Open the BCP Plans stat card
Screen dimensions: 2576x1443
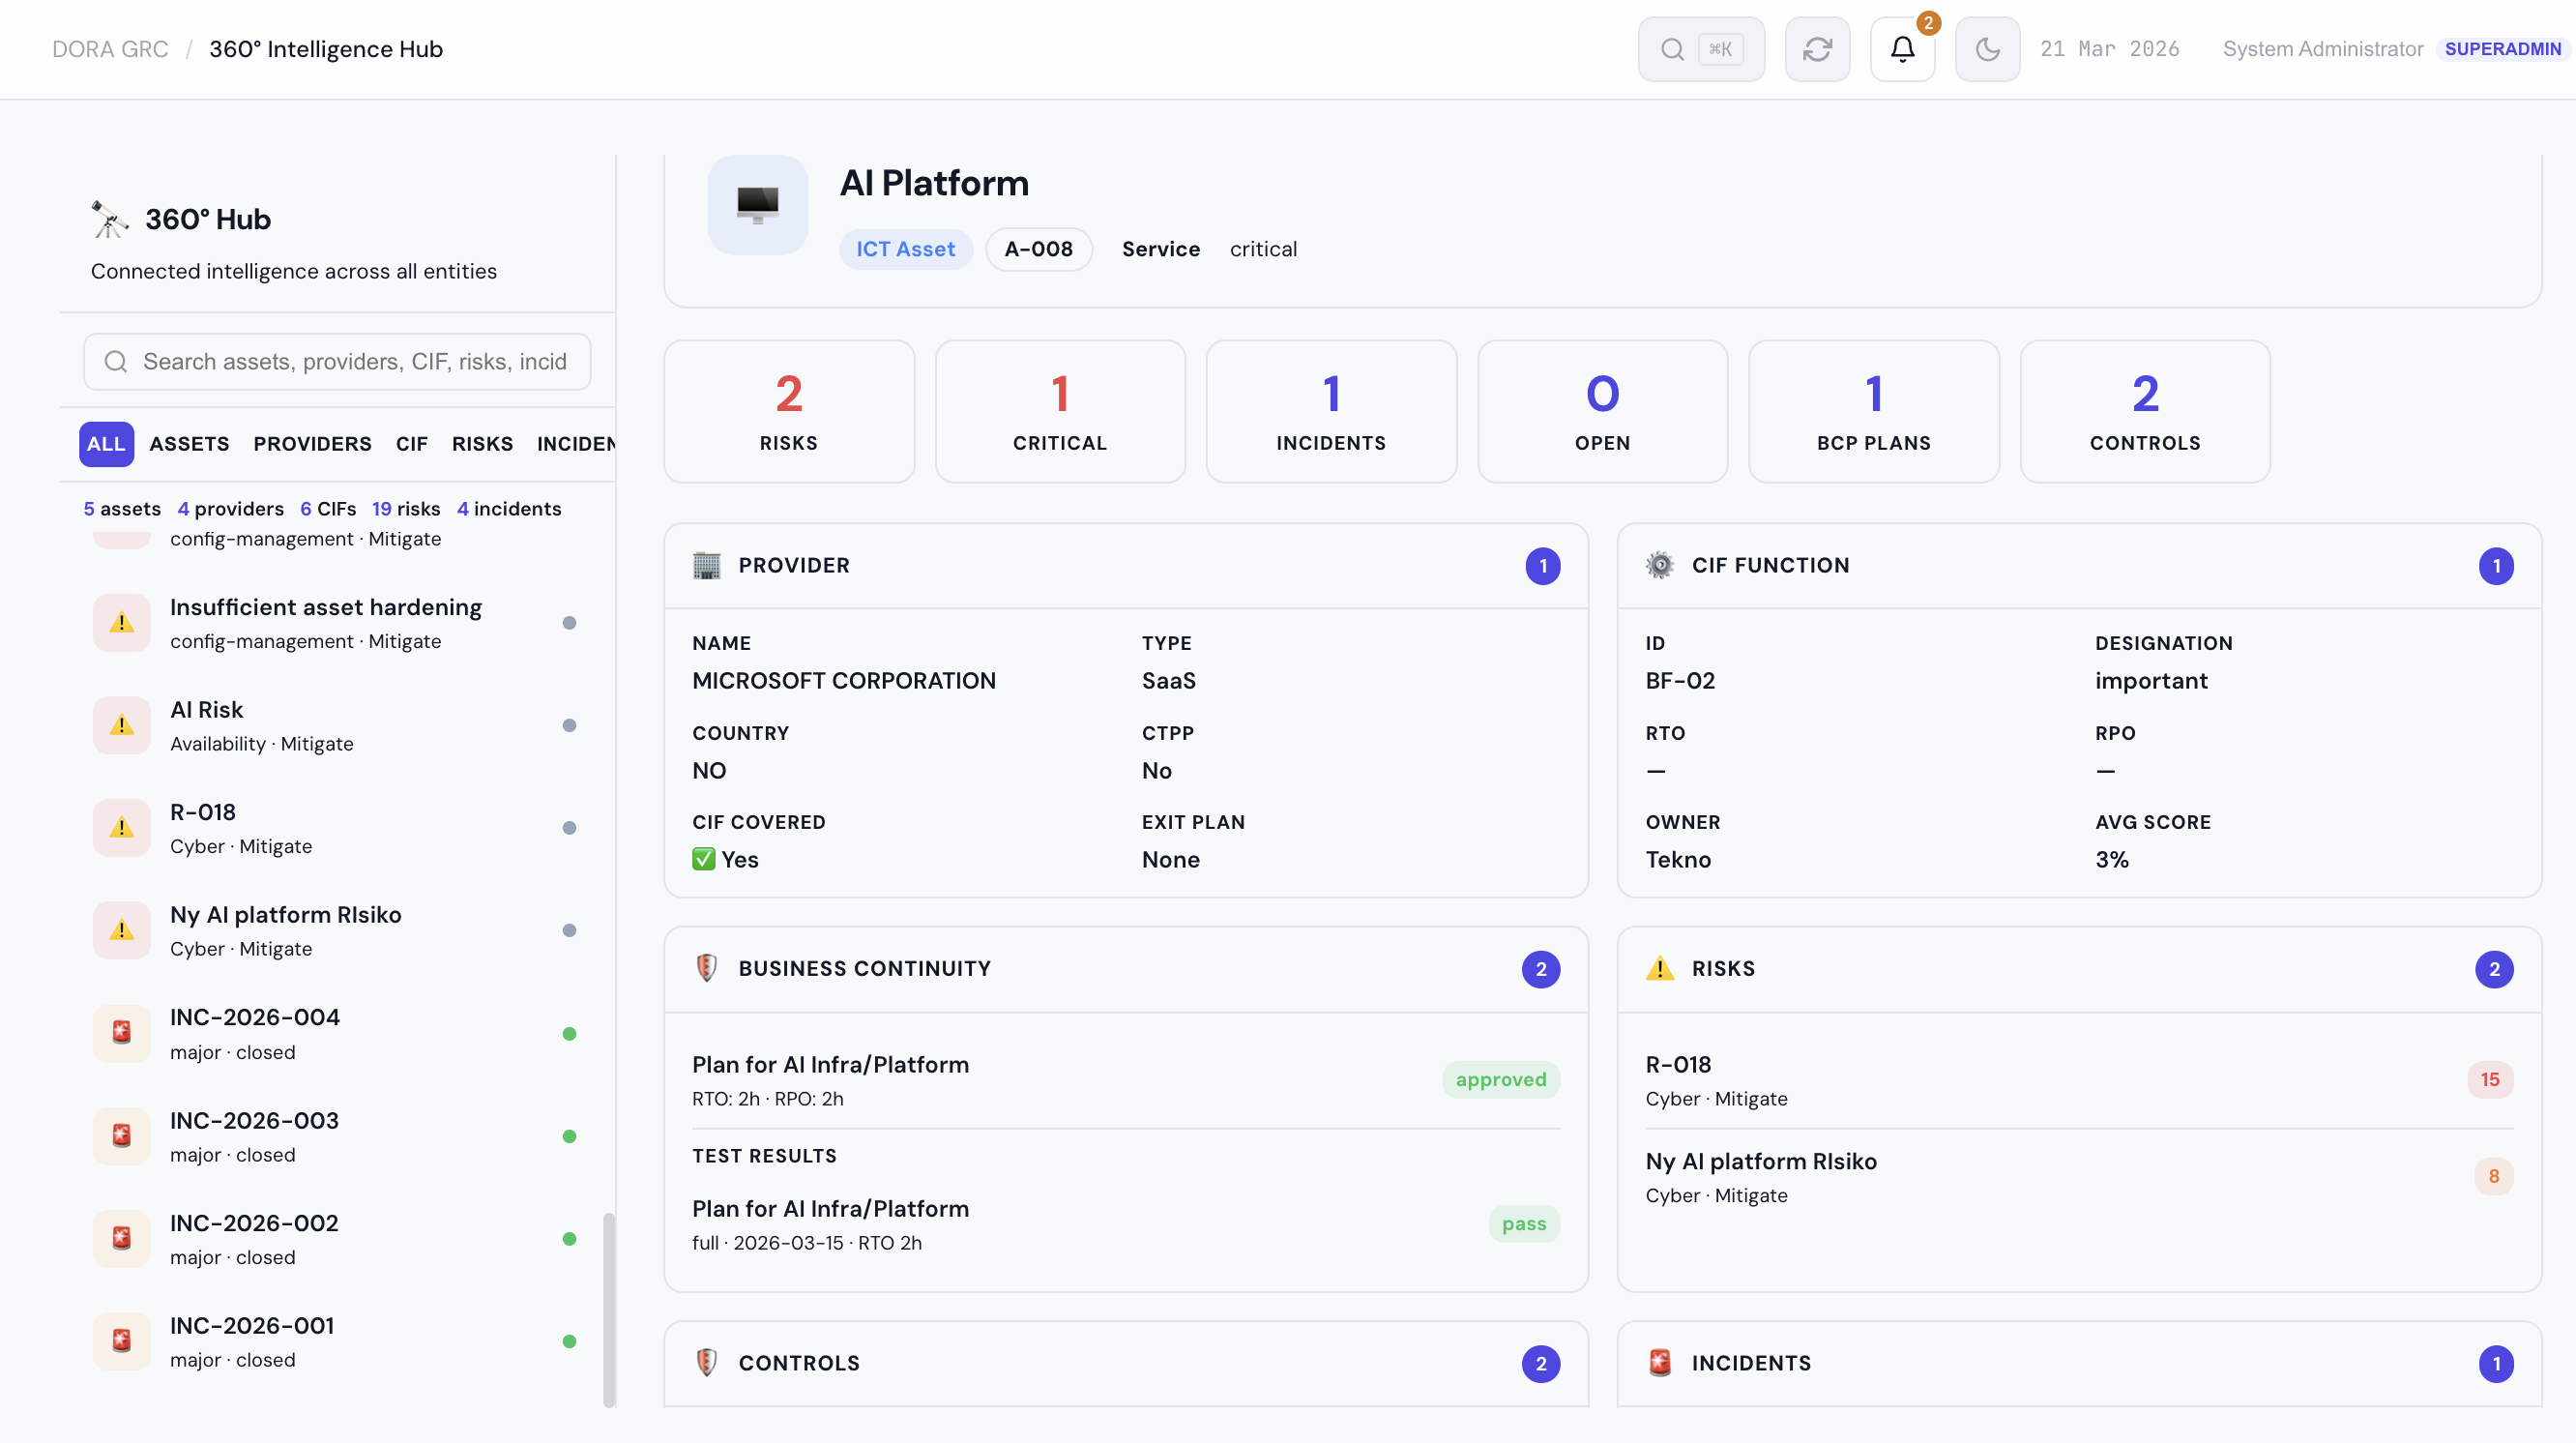(x=1874, y=411)
